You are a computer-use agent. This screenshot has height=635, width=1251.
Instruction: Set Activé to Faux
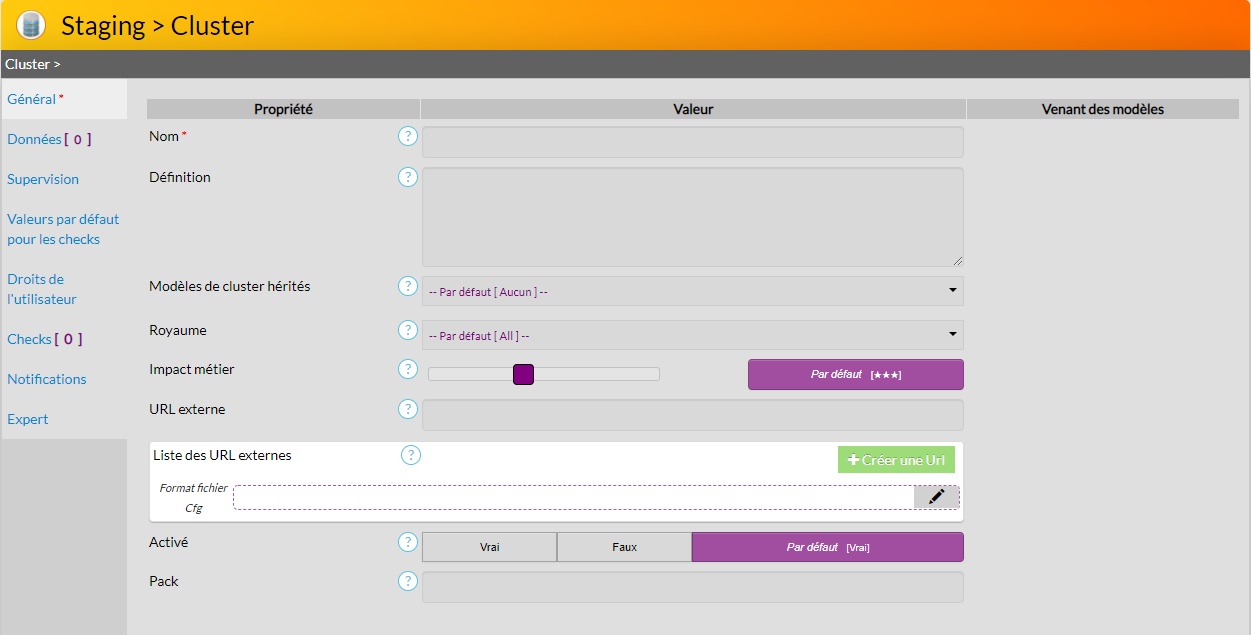click(624, 547)
